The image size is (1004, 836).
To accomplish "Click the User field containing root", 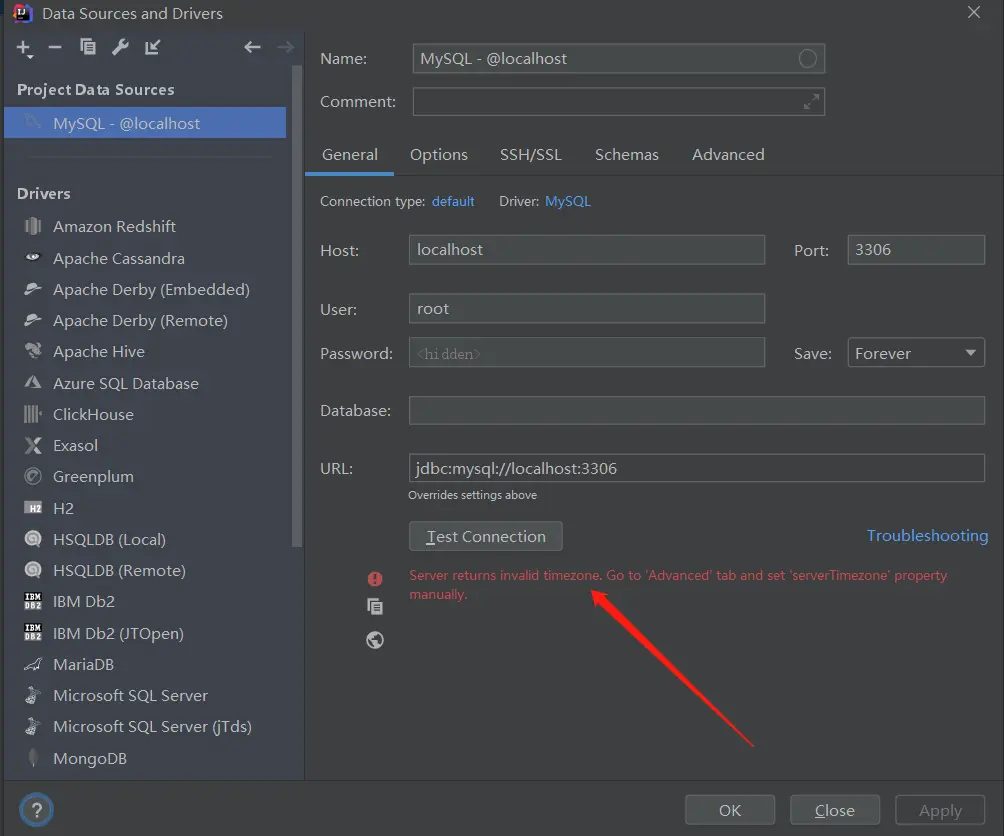I will 587,309.
